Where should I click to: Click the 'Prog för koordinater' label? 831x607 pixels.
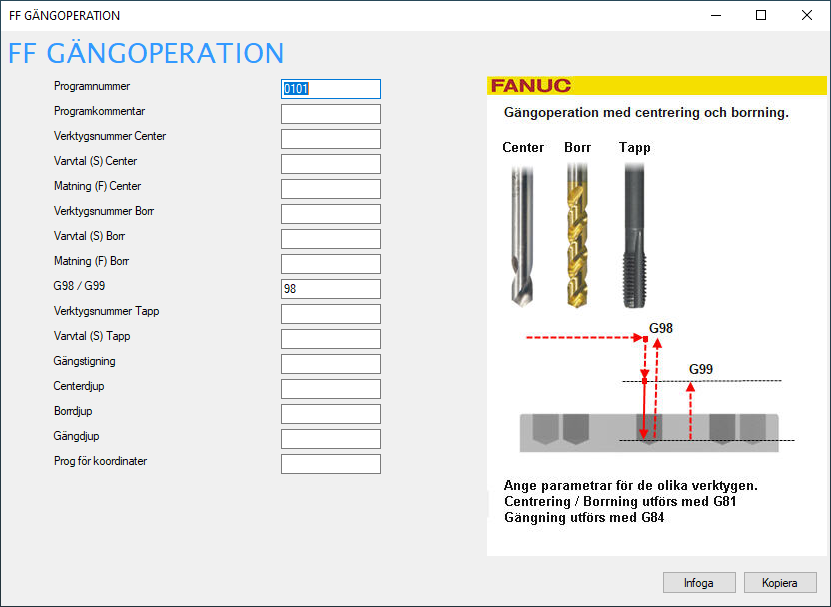tap(100, 461)
